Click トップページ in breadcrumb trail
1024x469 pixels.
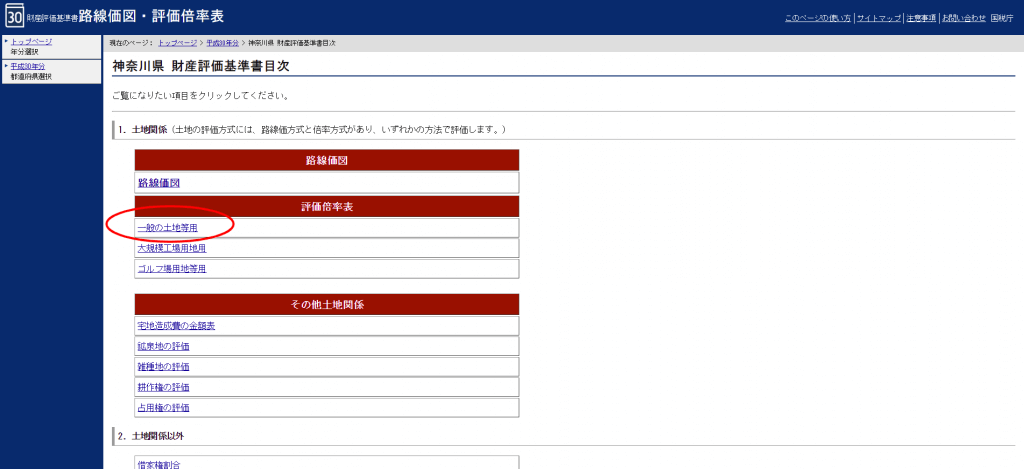177,44
